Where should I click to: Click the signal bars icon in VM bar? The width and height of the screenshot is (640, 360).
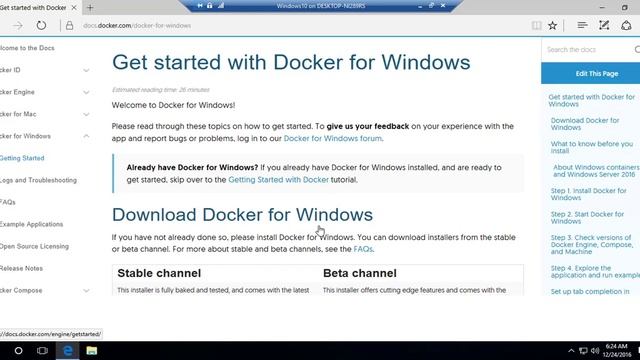click(x=221, y=6)
